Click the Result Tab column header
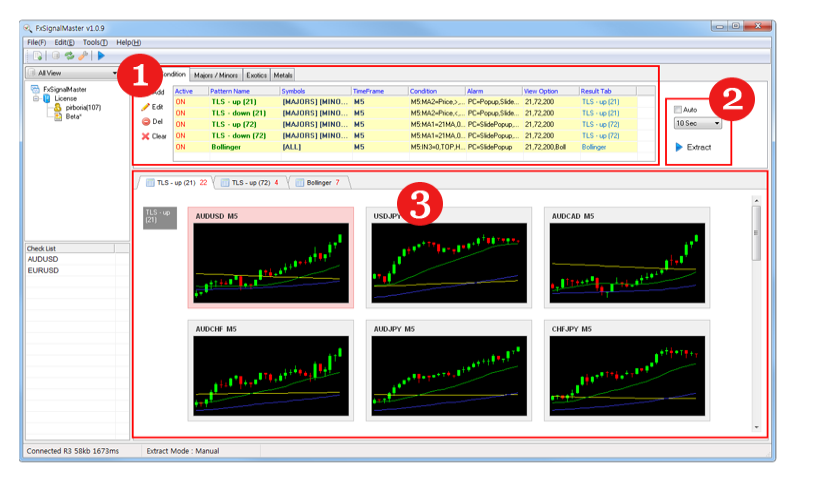This screenshot has height=479, width=816. (x=608, y=91)
